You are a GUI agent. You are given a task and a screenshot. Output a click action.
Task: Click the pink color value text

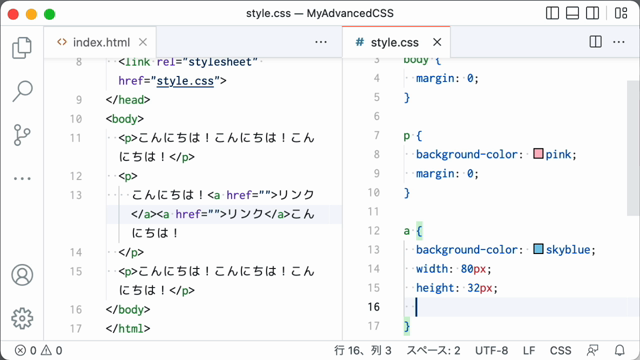pyautogui.click(x=559, y=154)
